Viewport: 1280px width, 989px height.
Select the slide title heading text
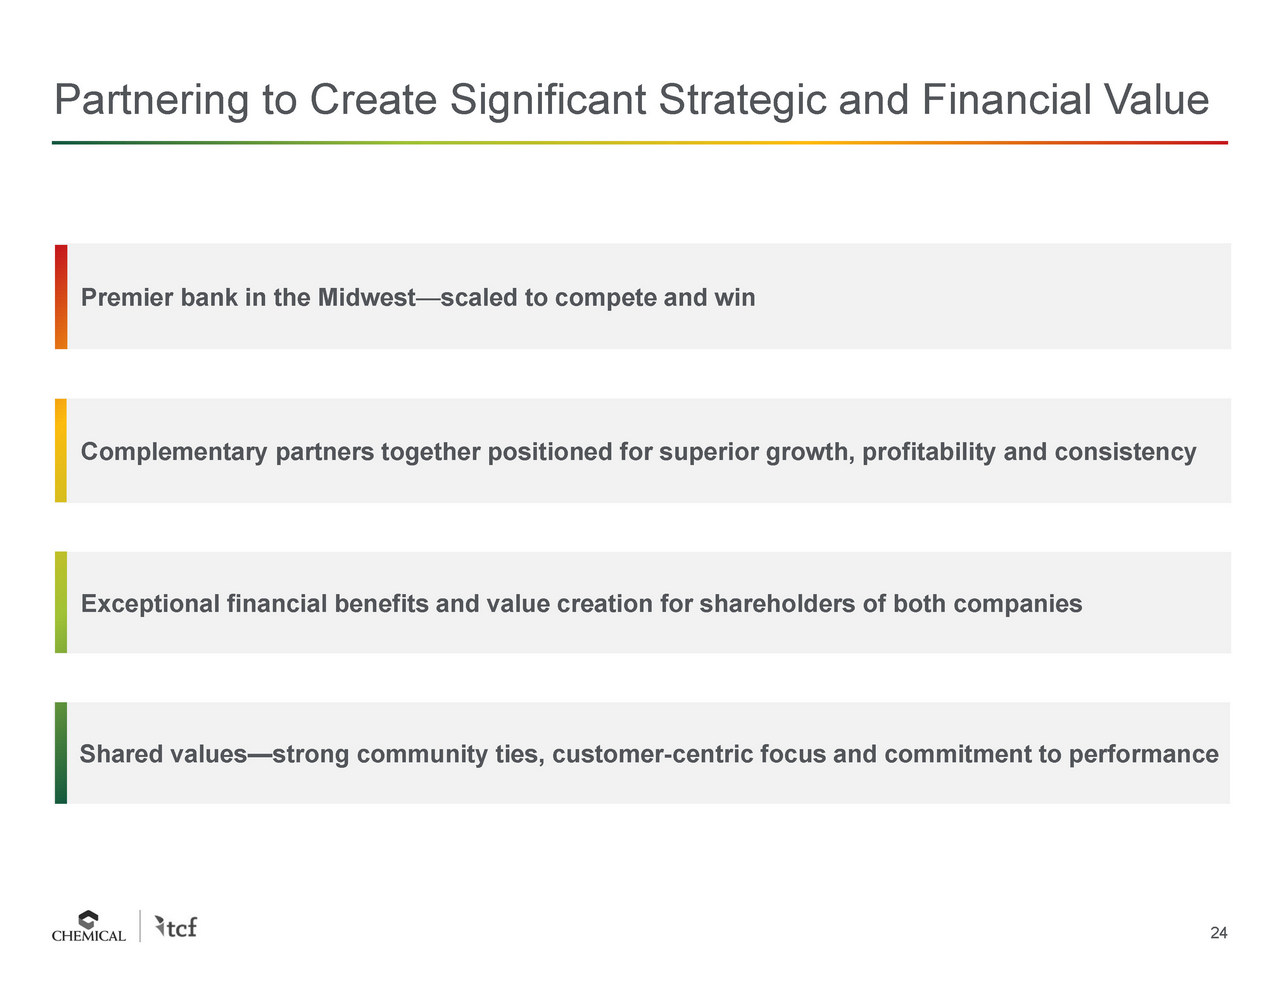click(x=631, y=100)
